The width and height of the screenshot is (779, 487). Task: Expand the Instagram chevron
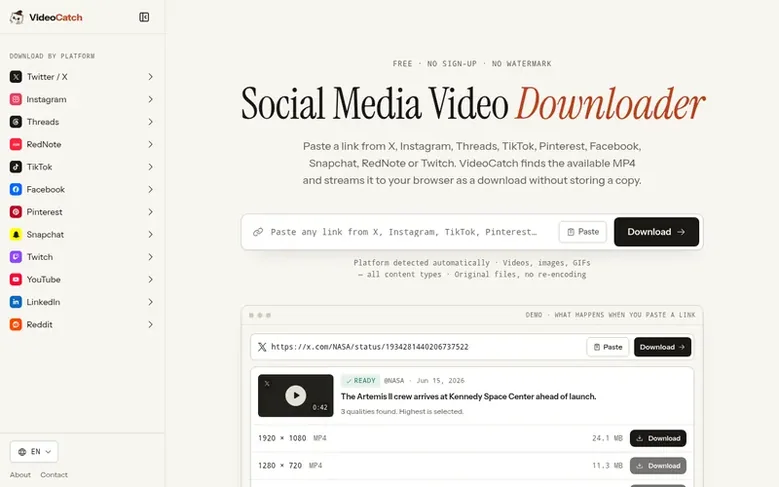pyautogui.click(x=150, y=99)
